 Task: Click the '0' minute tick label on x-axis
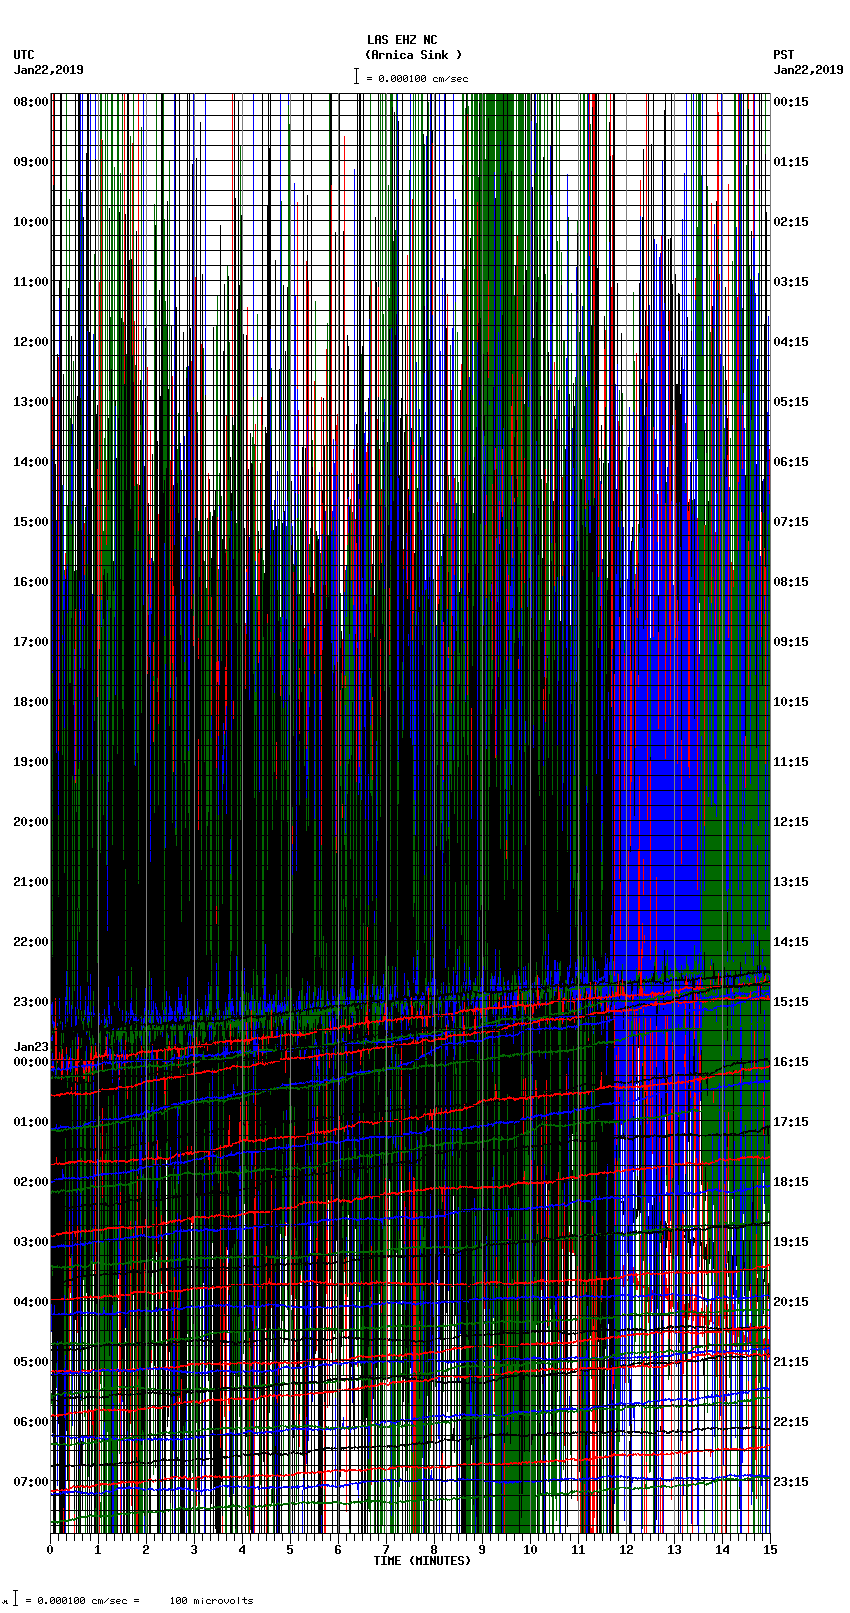[50, 1550]
